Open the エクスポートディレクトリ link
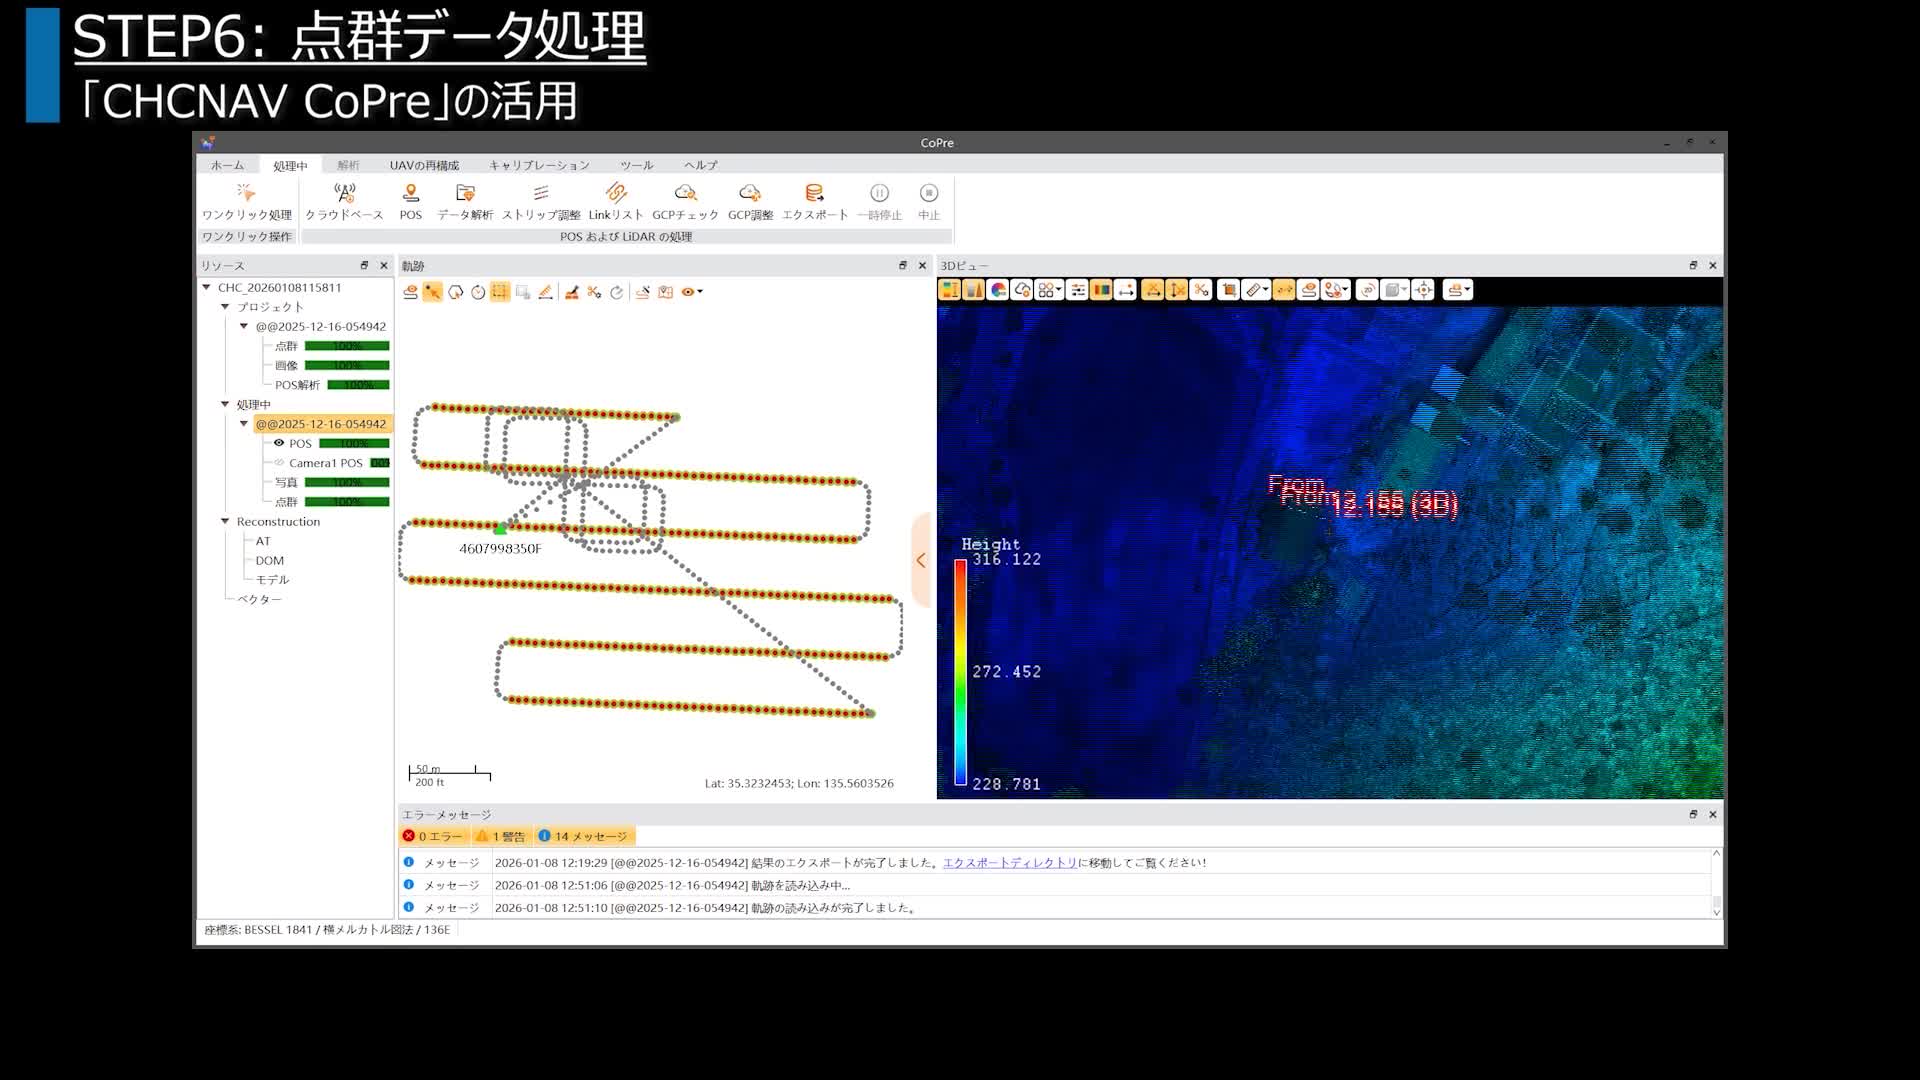Image resolution: width=1920 pixels, height=1080 pixels. (x=1009, y=862)
